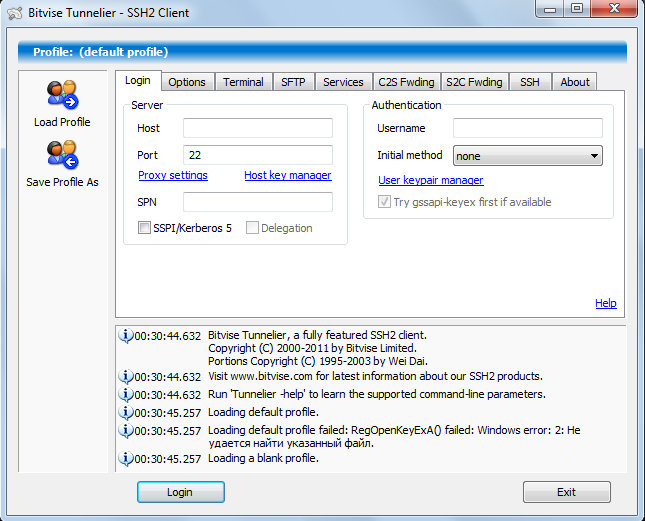This screenshot has height=521, width=645.
Task: Click log text 'Loading default profile.'
Action: pyautogui.click(x=263, y=412)
